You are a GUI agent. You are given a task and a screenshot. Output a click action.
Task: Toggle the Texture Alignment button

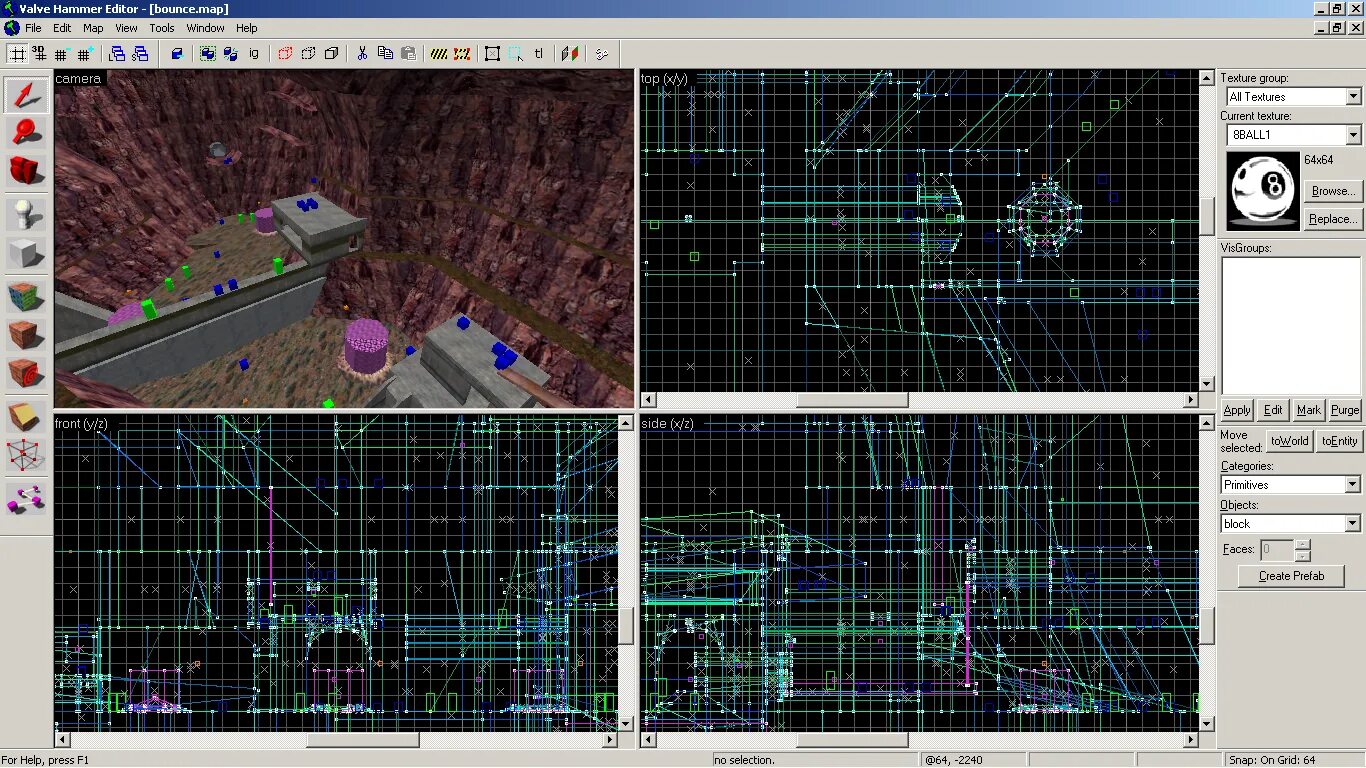click(570, 53)
